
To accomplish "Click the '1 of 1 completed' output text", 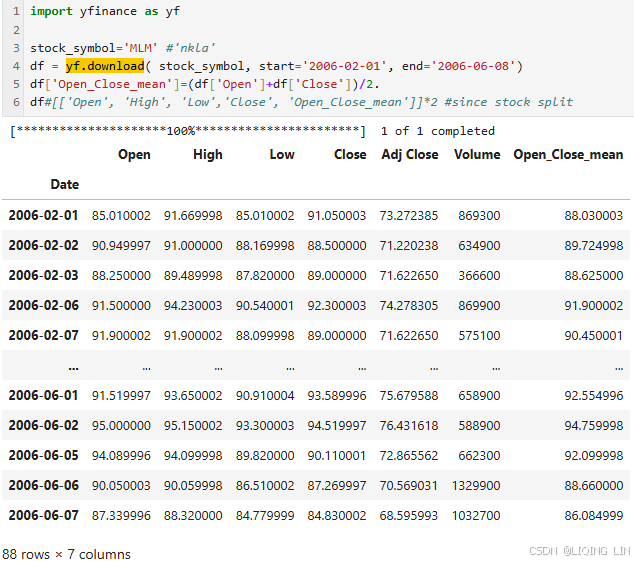I will pos(437,131).
